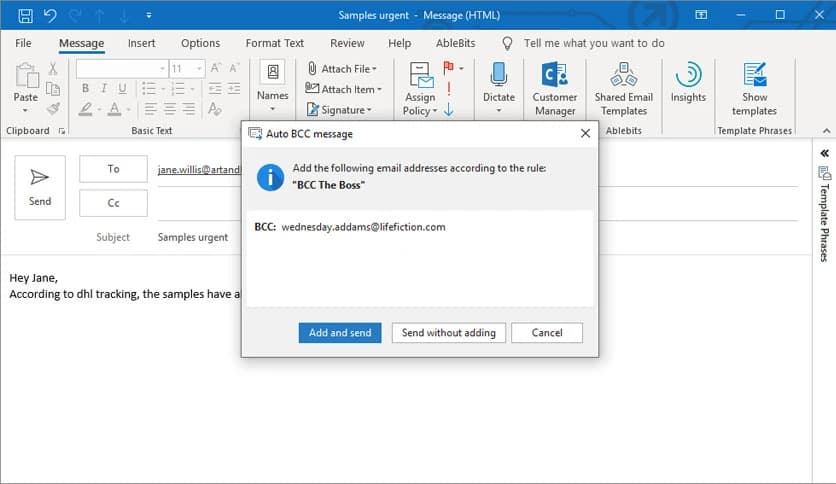The height and width of the screenshot is (484, 836).
Task: Mark message as High Importance
Action: click(x=449, y=88)
